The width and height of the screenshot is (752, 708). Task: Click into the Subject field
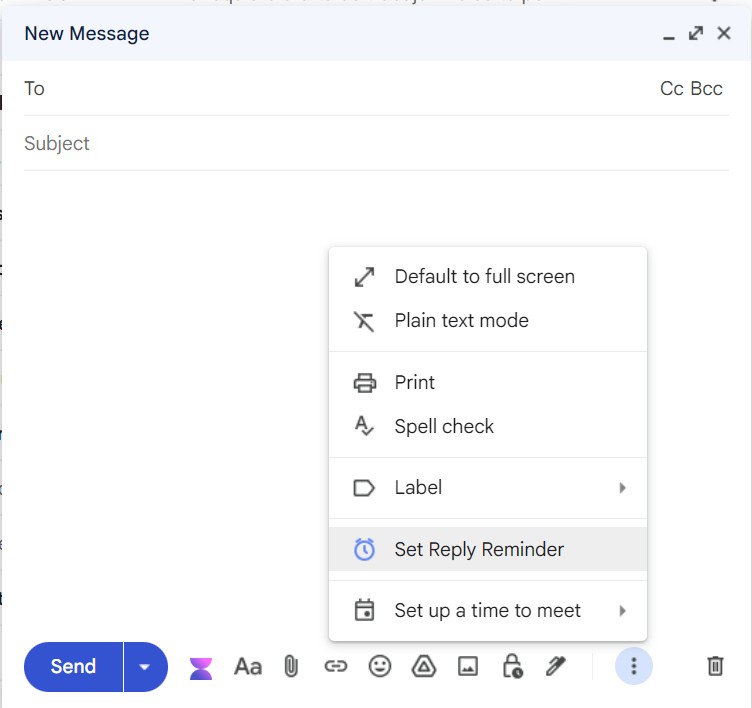pos(350,144)
